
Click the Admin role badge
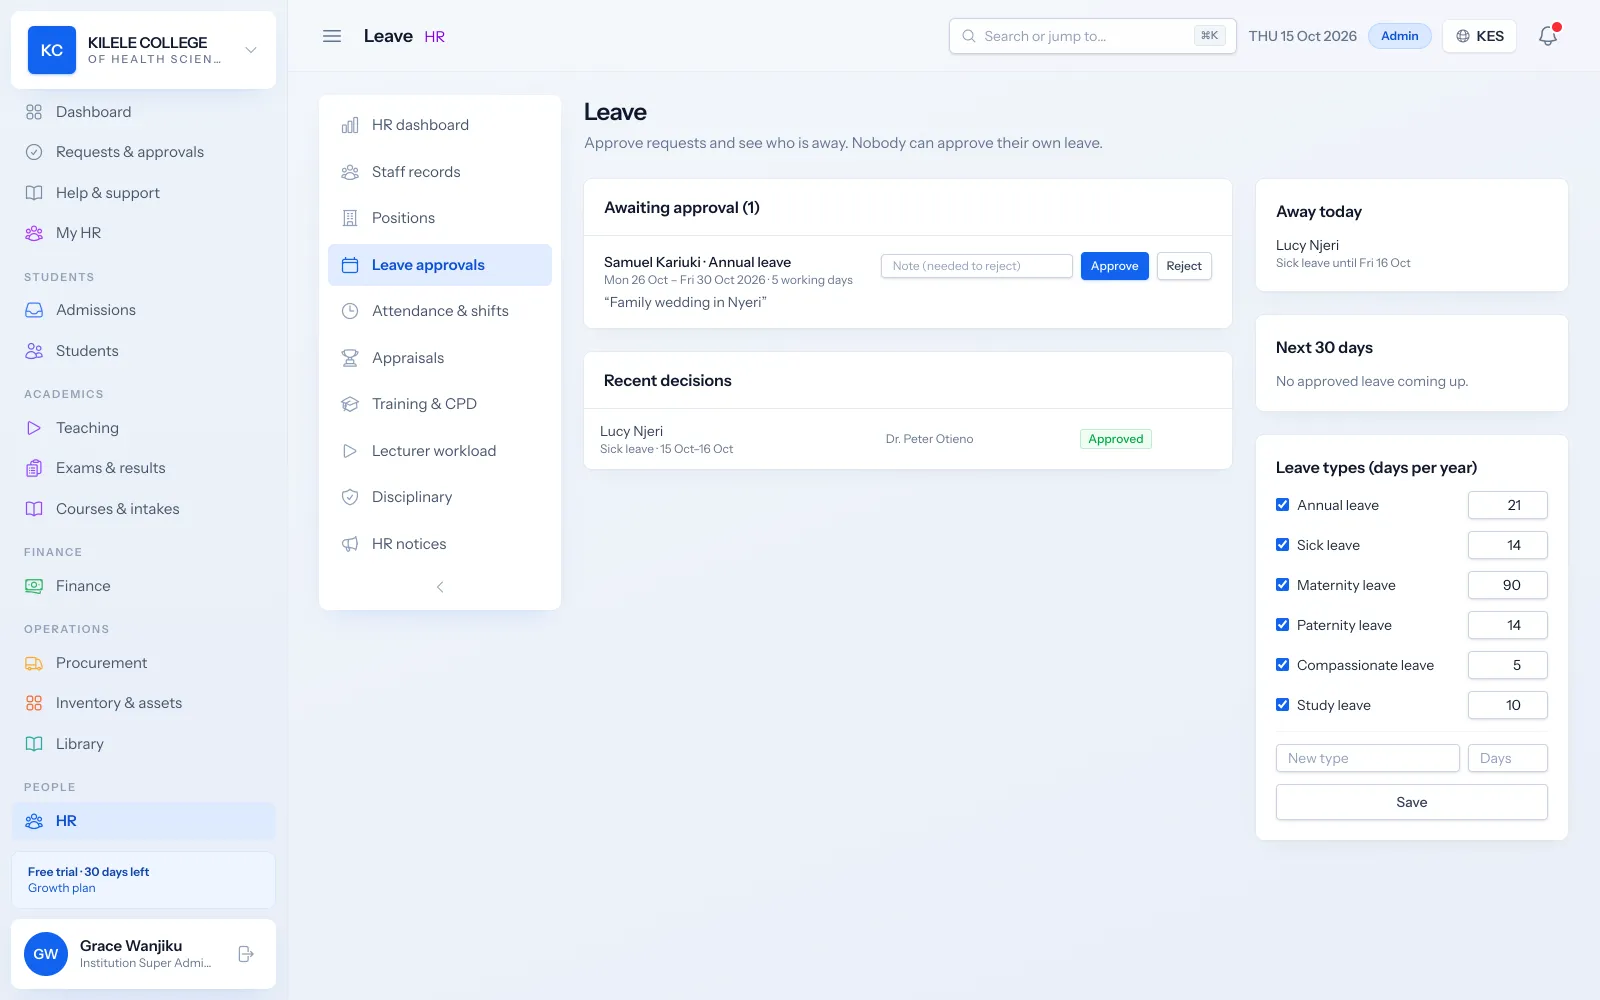point(1399,36)
